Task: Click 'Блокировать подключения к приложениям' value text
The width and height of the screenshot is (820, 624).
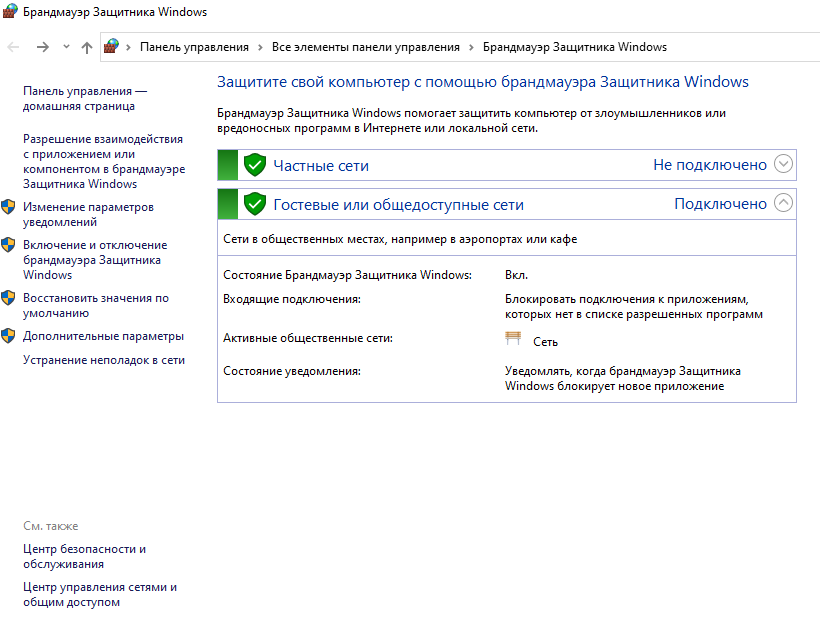Action: (634, 307)
